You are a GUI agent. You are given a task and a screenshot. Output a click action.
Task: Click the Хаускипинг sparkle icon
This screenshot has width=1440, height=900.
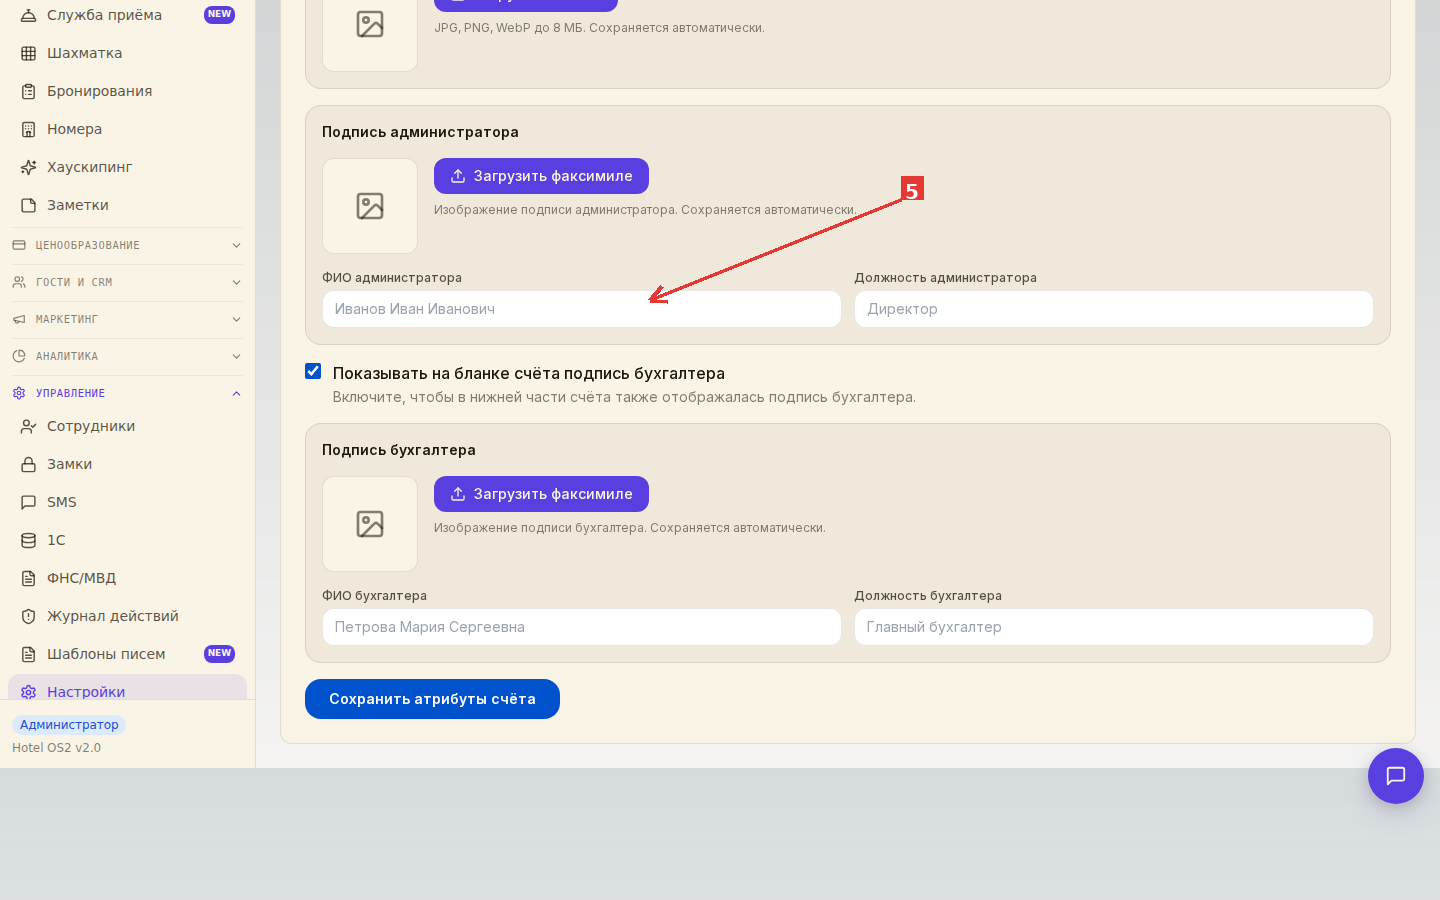coord(29,167)
